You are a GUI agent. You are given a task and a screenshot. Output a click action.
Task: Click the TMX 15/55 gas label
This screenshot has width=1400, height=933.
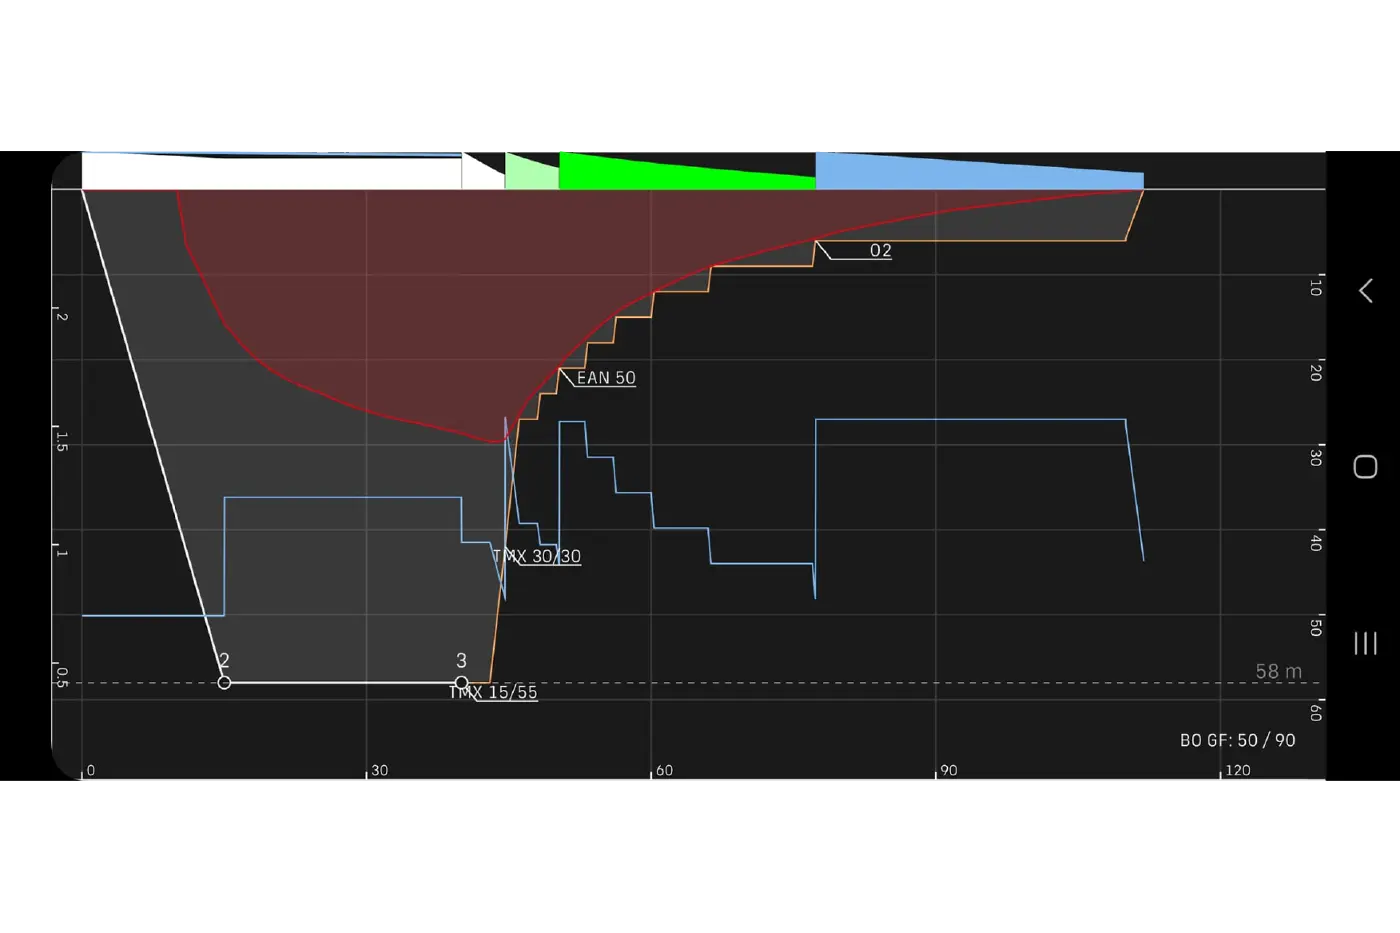493,692
